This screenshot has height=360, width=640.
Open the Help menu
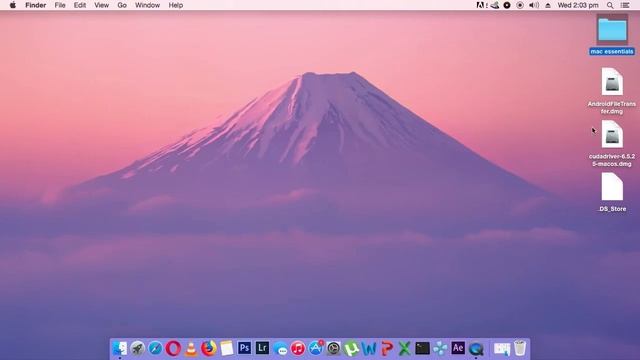176,5
